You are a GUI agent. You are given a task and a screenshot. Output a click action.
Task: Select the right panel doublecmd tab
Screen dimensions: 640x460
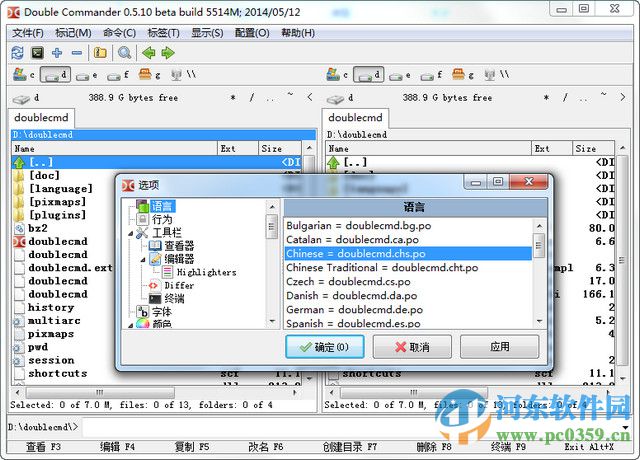pyautogui.click(x=355, y=118)
